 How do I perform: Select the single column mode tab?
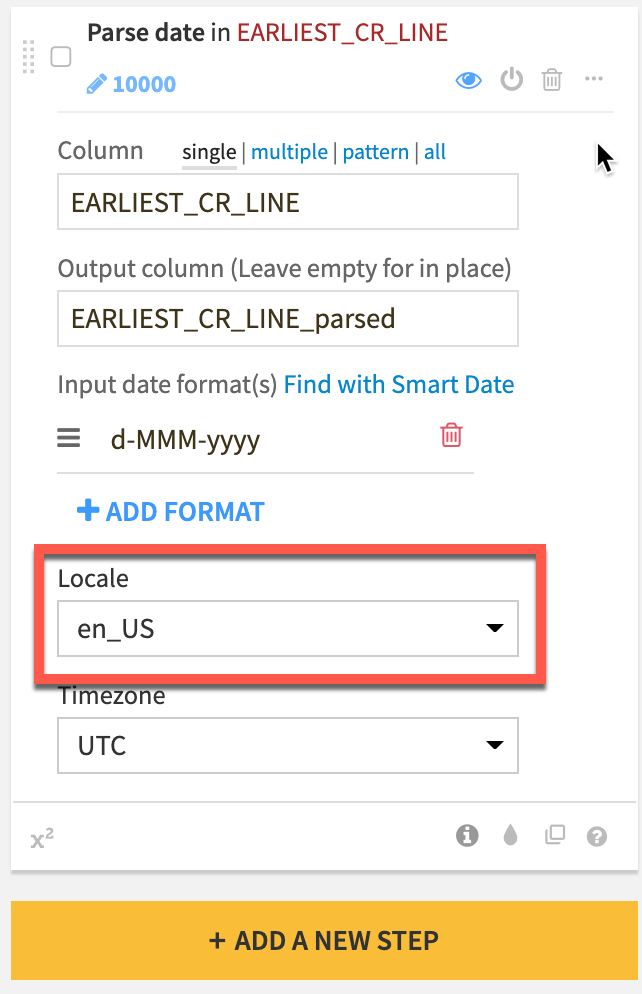click(x=209, y=152)
